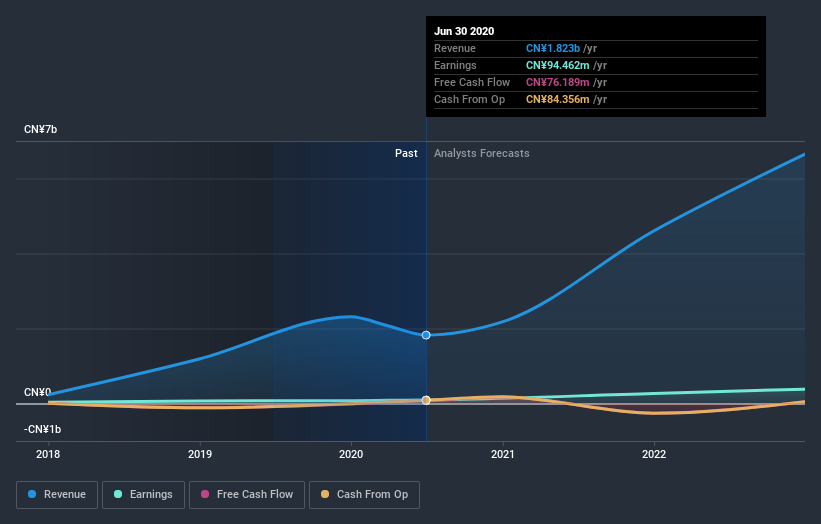Viewport: 821px width, 524px height.
Task: Click the Free Cash Flow row label in tooltip
Action: 472,82
